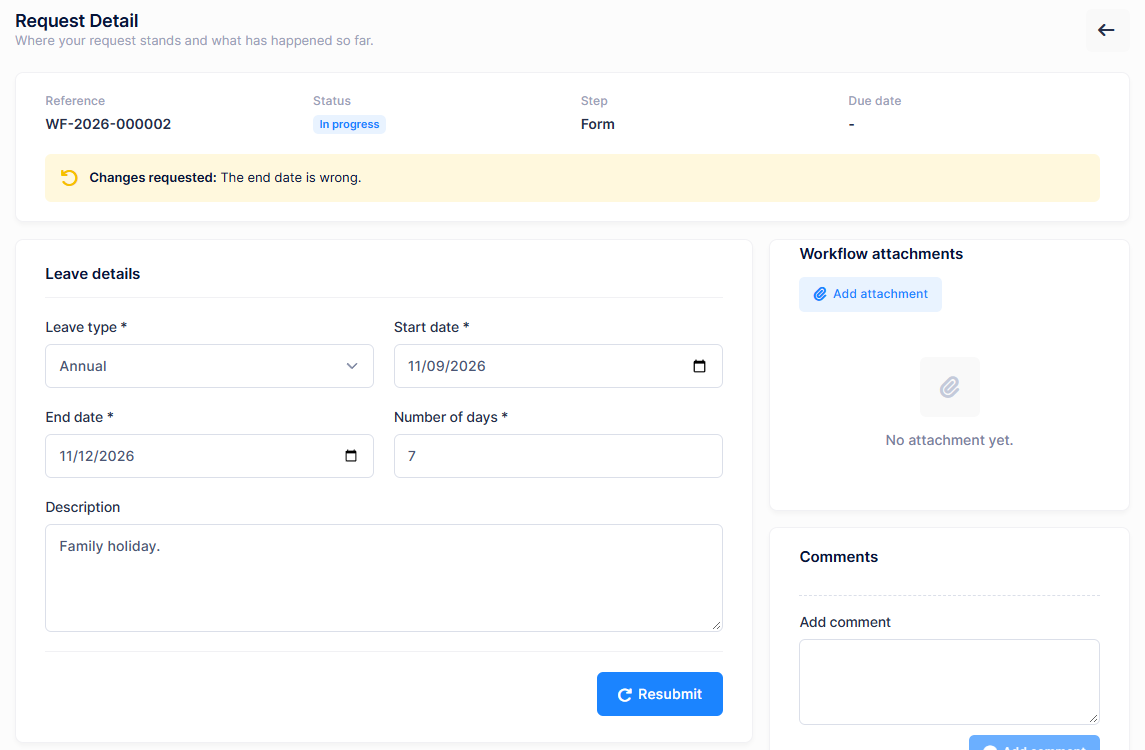This screenshot has width=1145, height=750.
Task: Grab the Description textarea resize handle
Action: tap(716, 625)
